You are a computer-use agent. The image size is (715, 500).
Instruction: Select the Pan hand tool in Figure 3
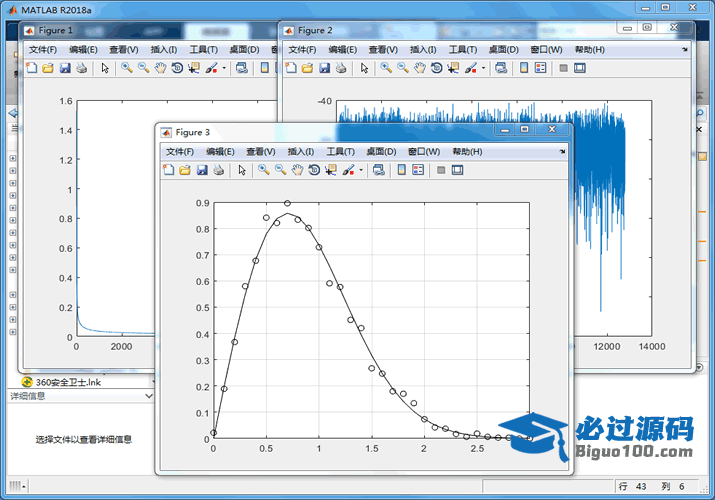click(297, 171)
